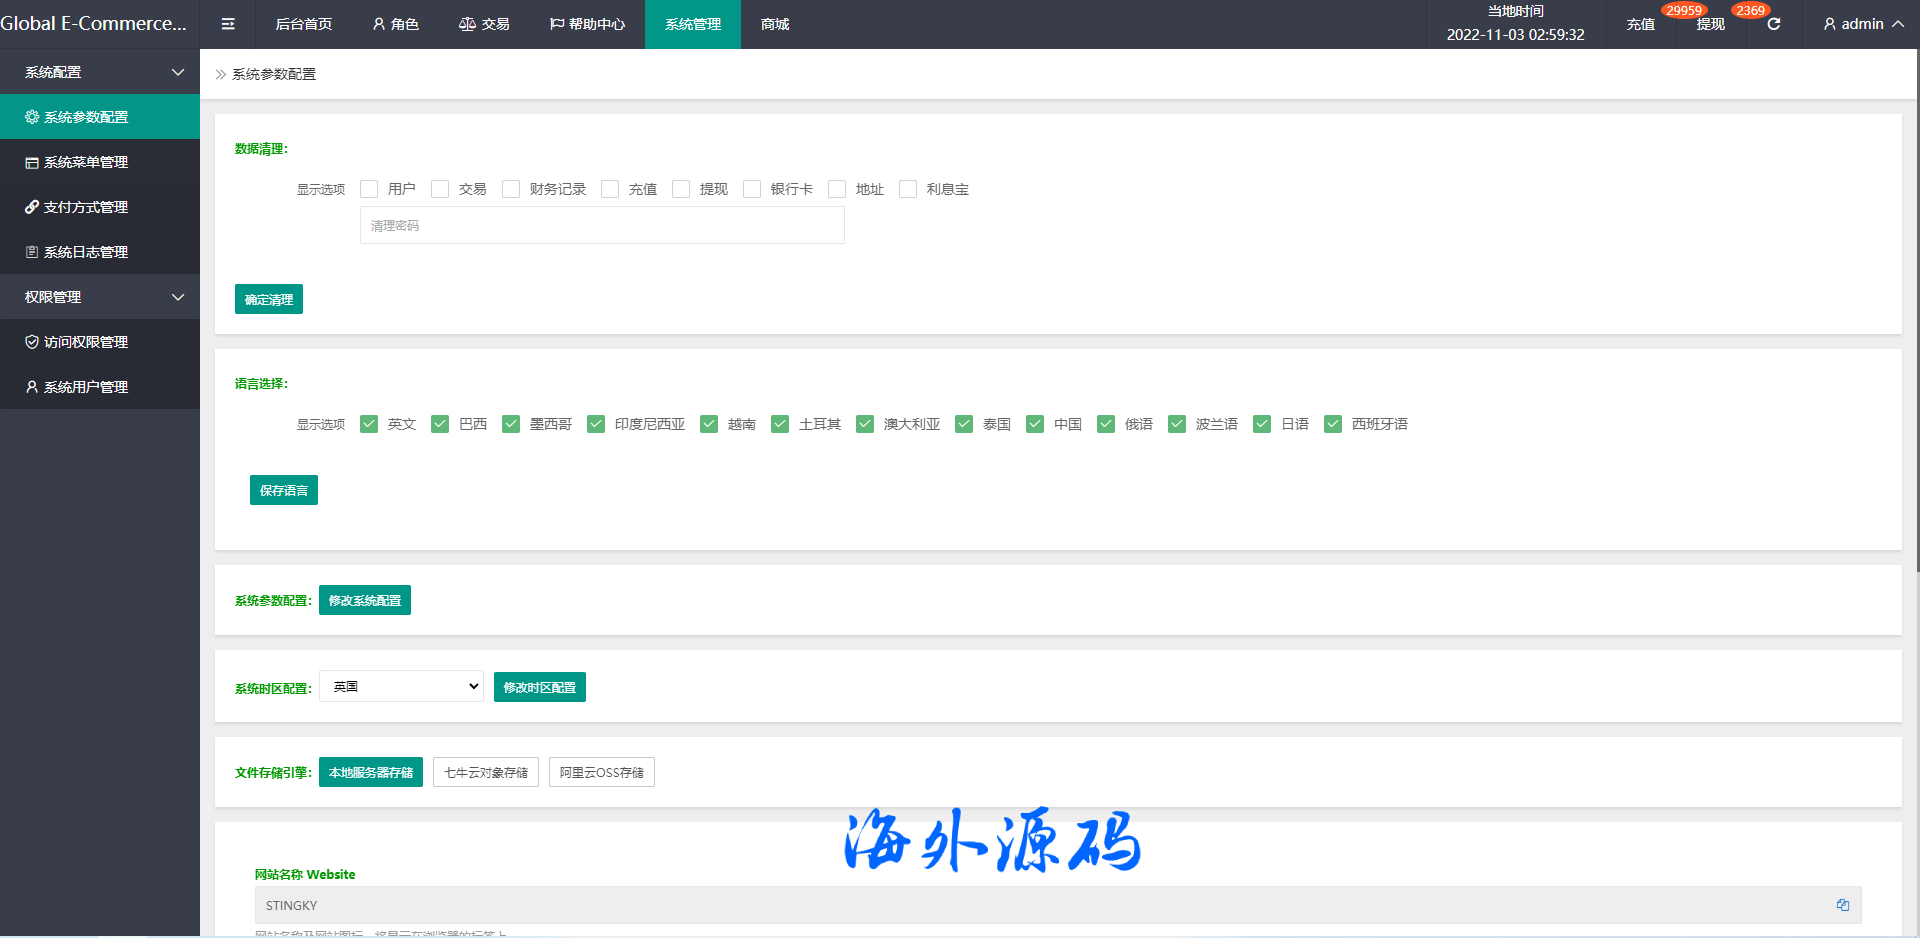Tick the 利息宝 cleanup checkbox

coord(908,189)
